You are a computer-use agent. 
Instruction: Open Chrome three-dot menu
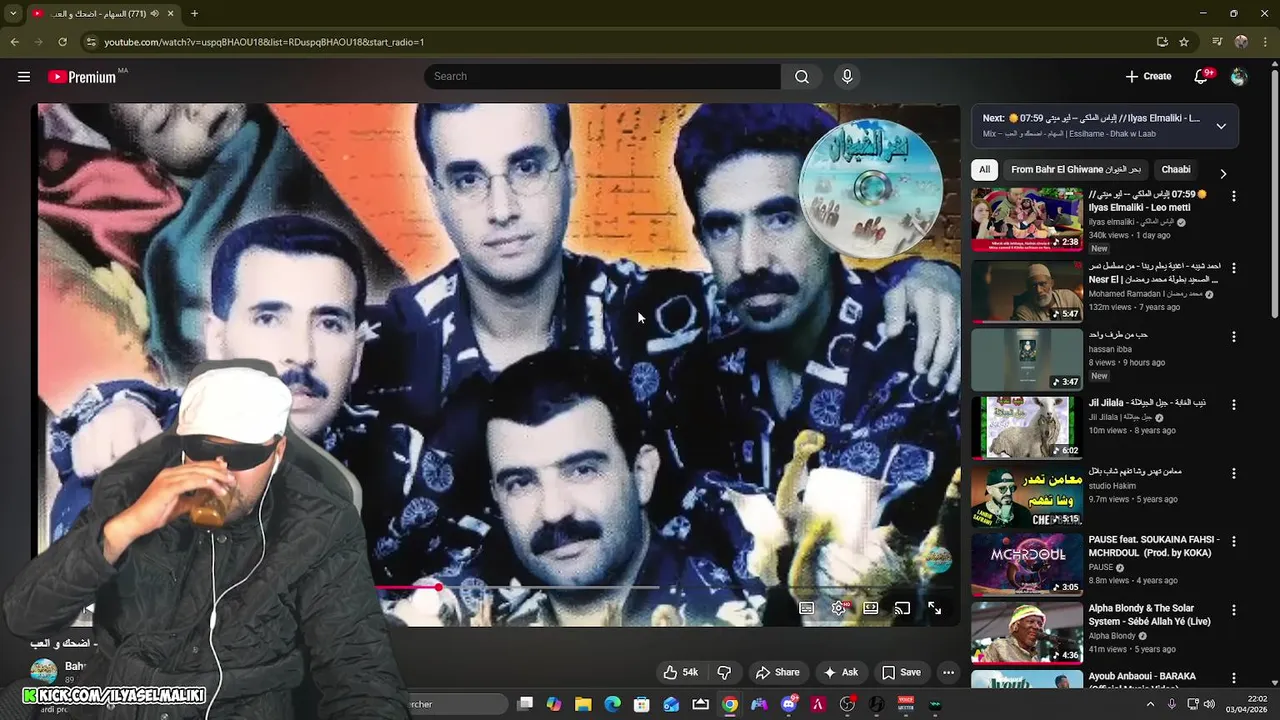pos(1265,42)
